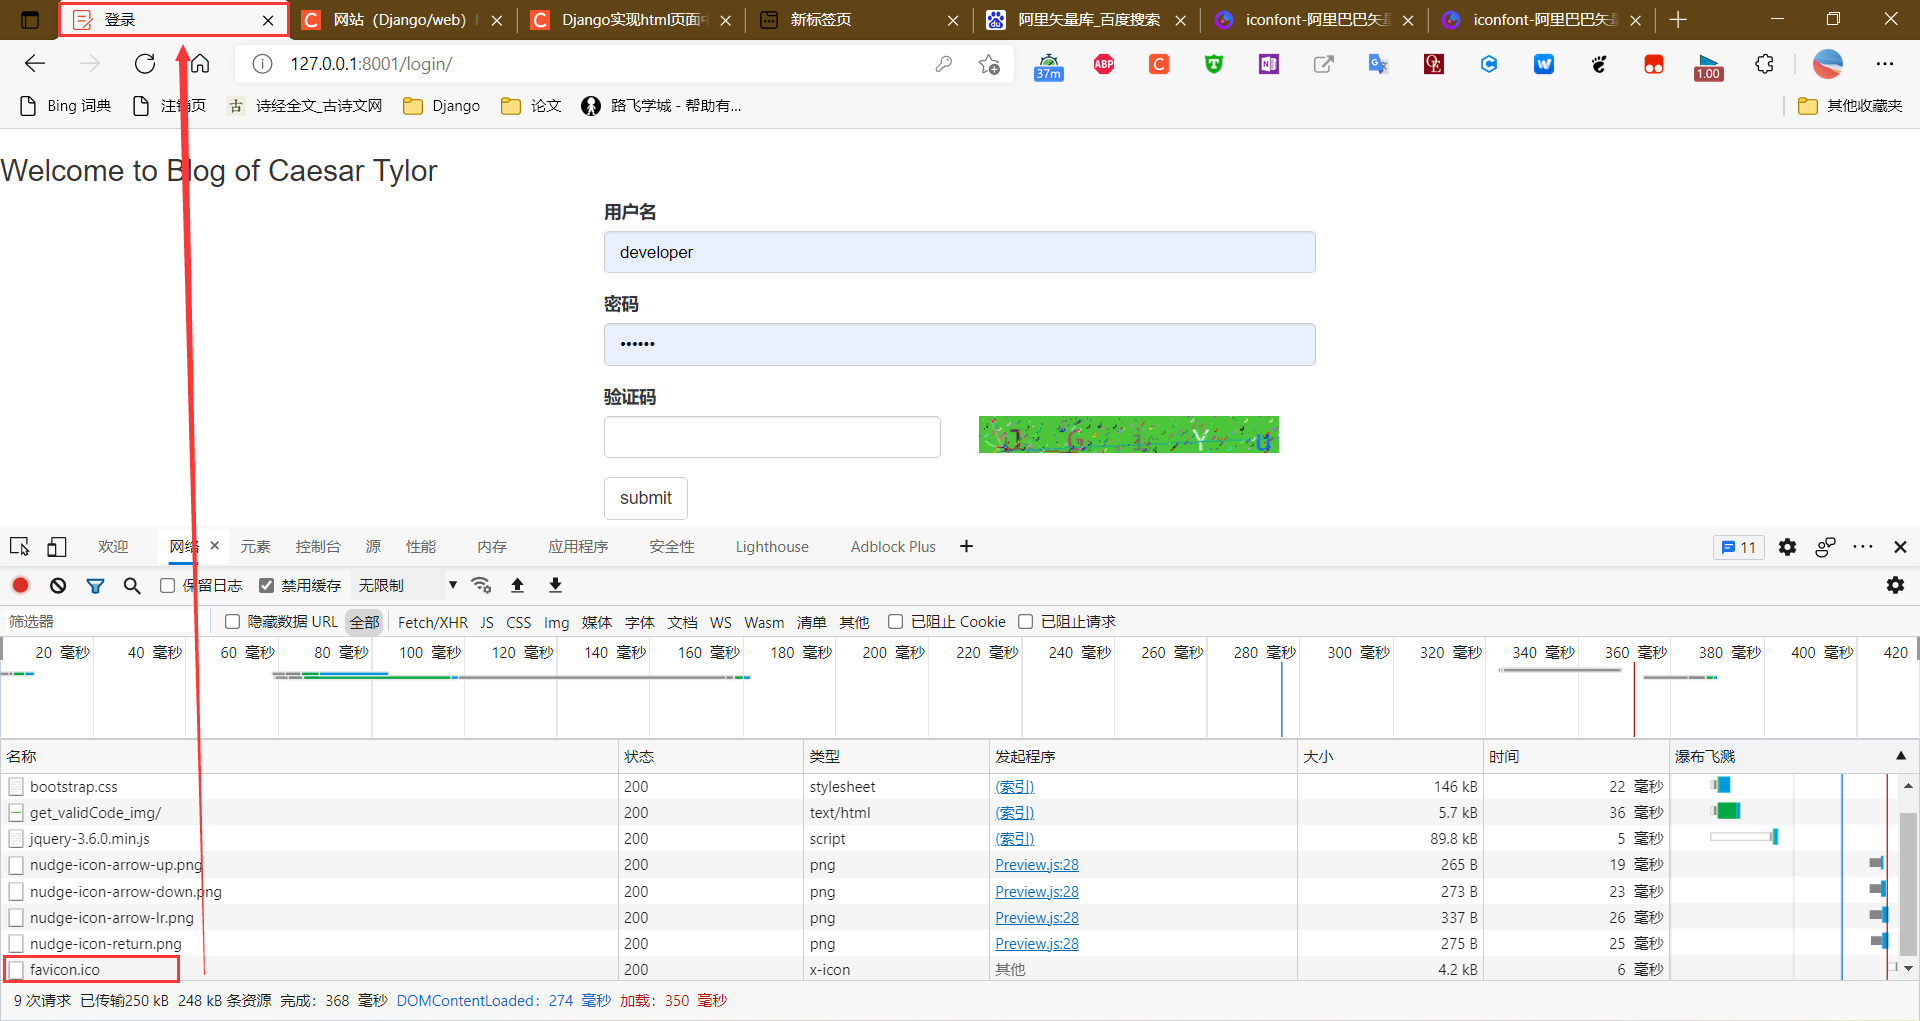Tick the checkbox beside nudge-icon-return.png

(16, 944)
